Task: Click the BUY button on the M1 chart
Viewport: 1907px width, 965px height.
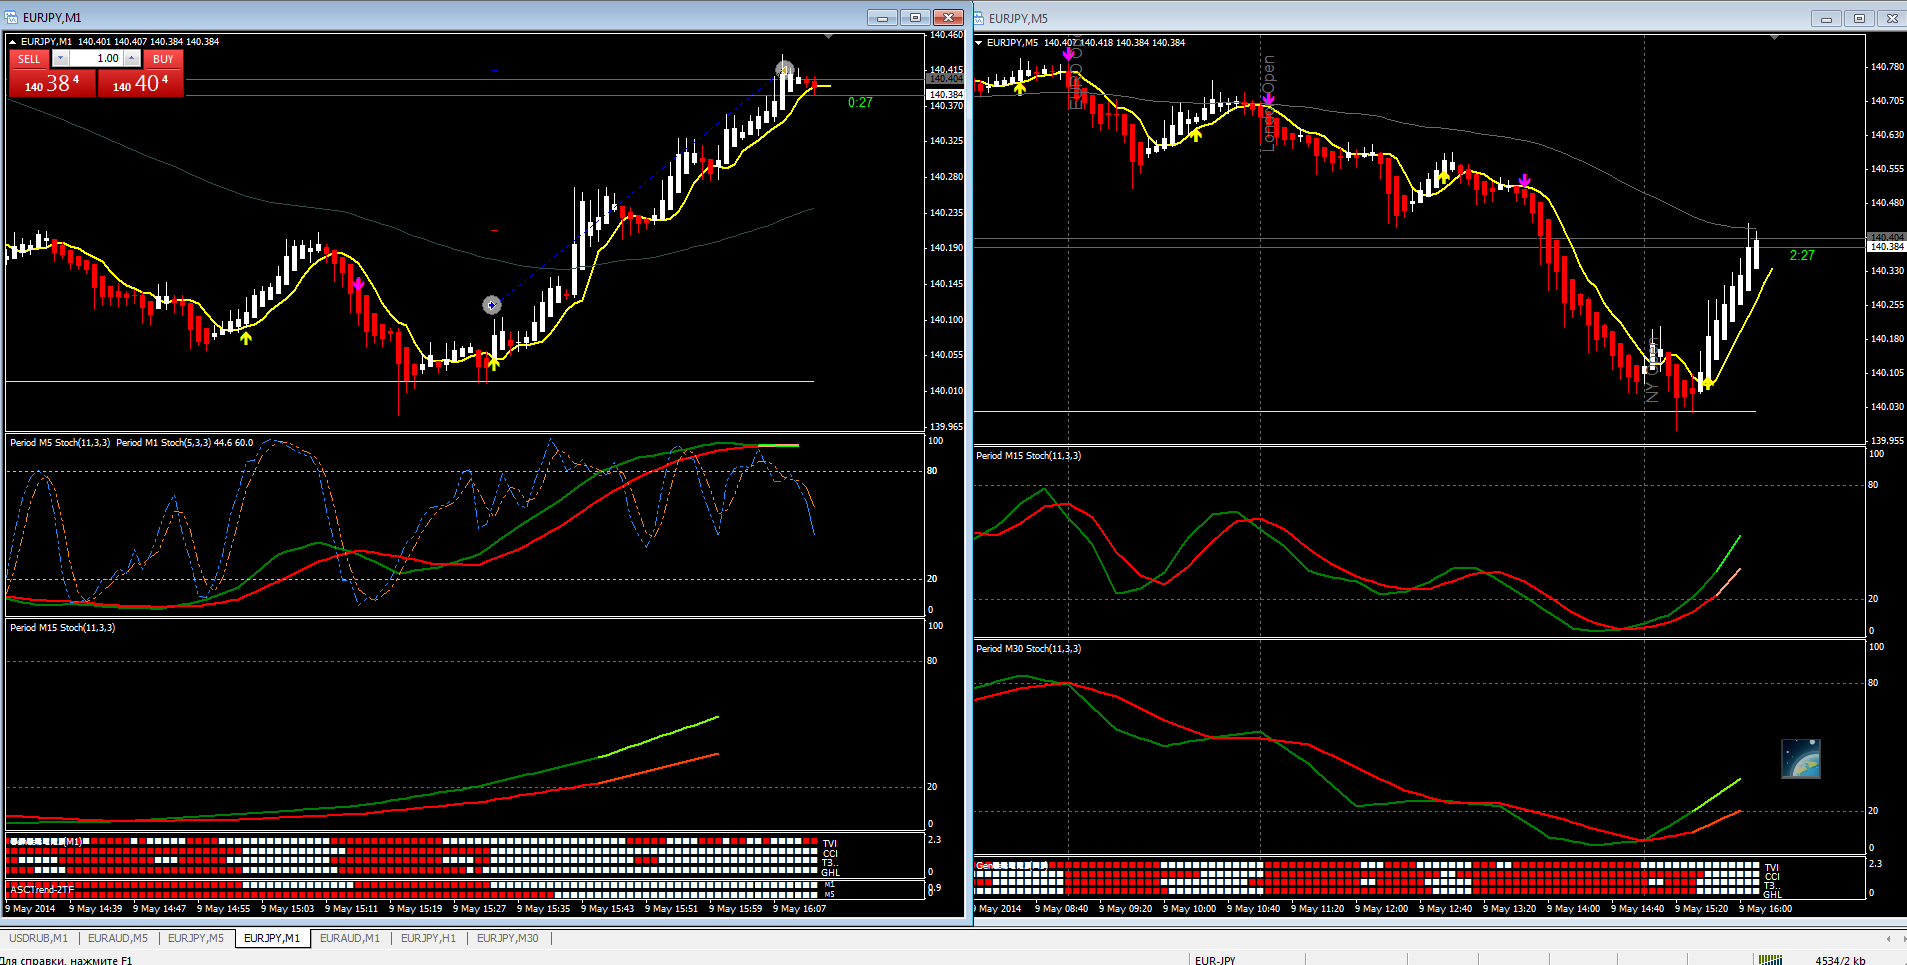Action: point(163,59)
